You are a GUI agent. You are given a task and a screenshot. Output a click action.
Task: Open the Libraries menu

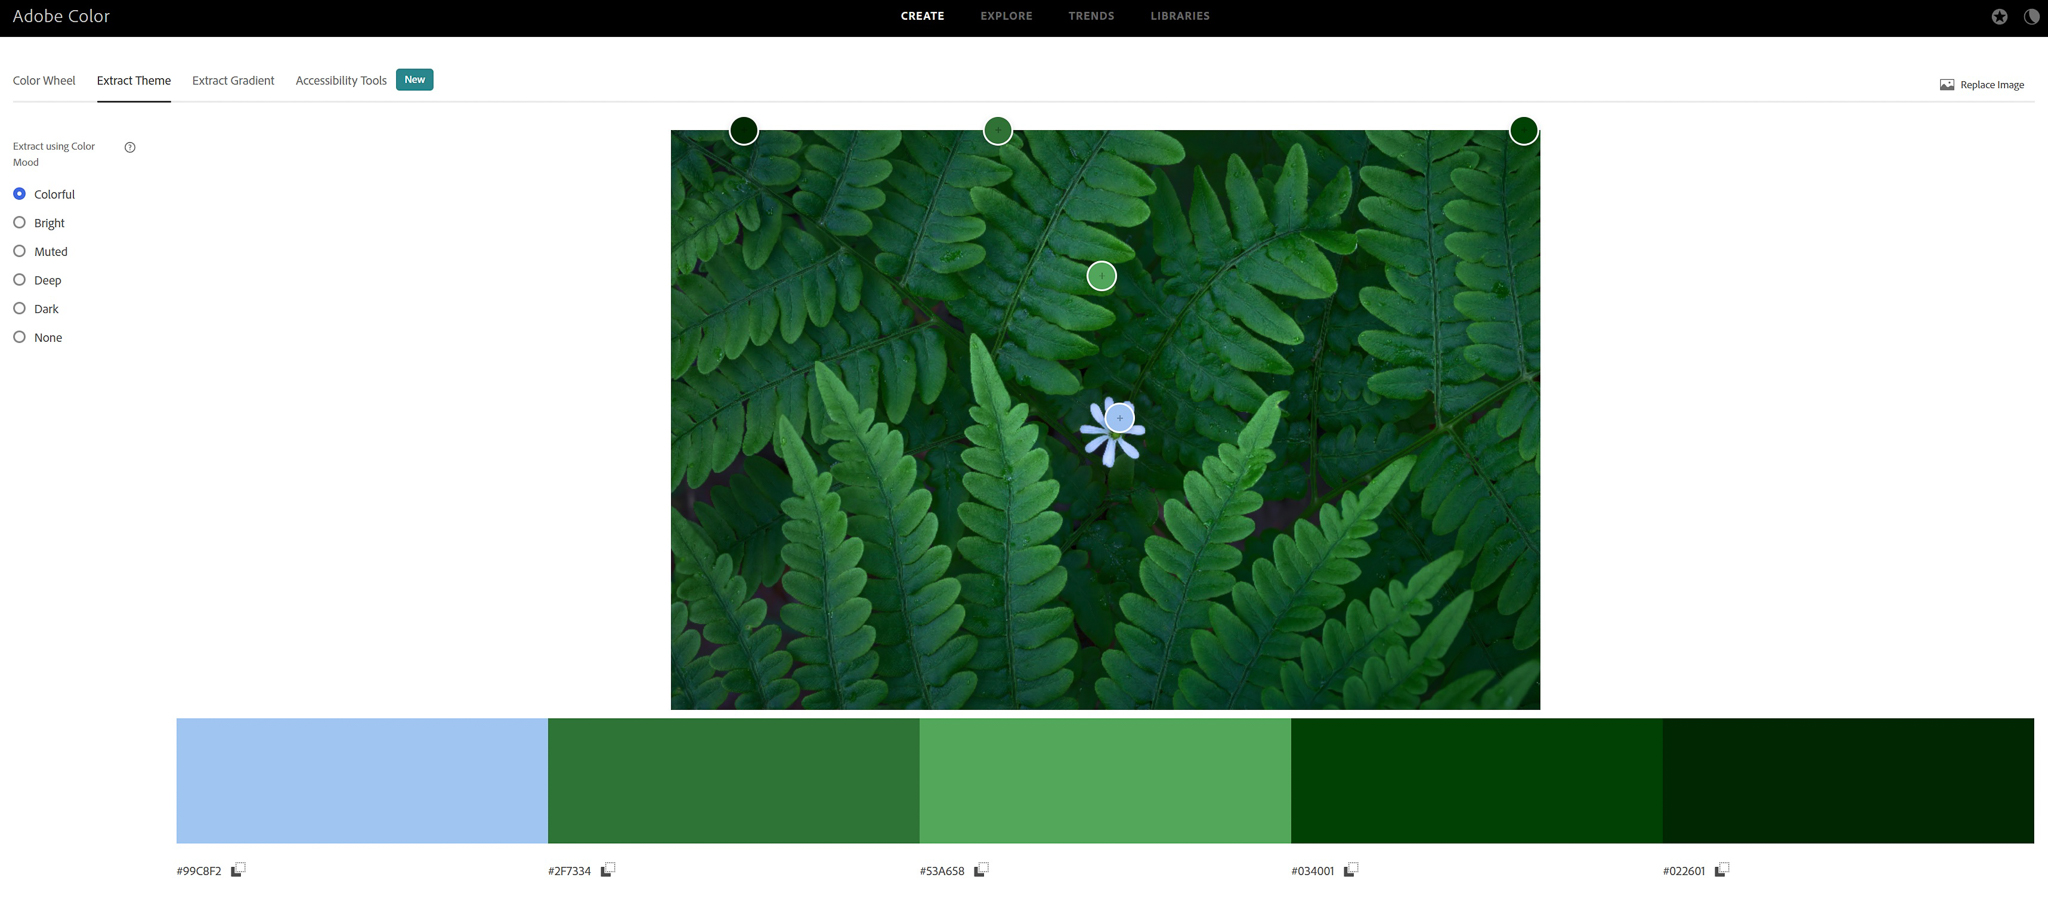click(1180, 16)
